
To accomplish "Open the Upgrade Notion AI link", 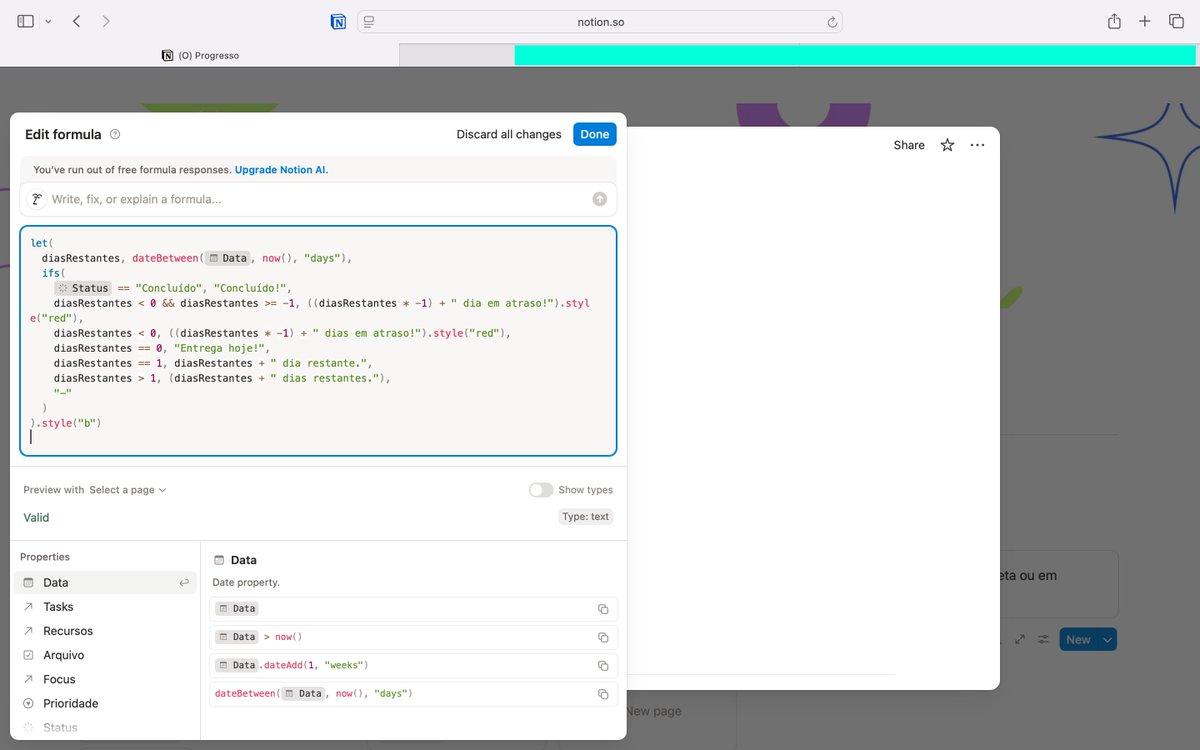I will click(280, 170).
